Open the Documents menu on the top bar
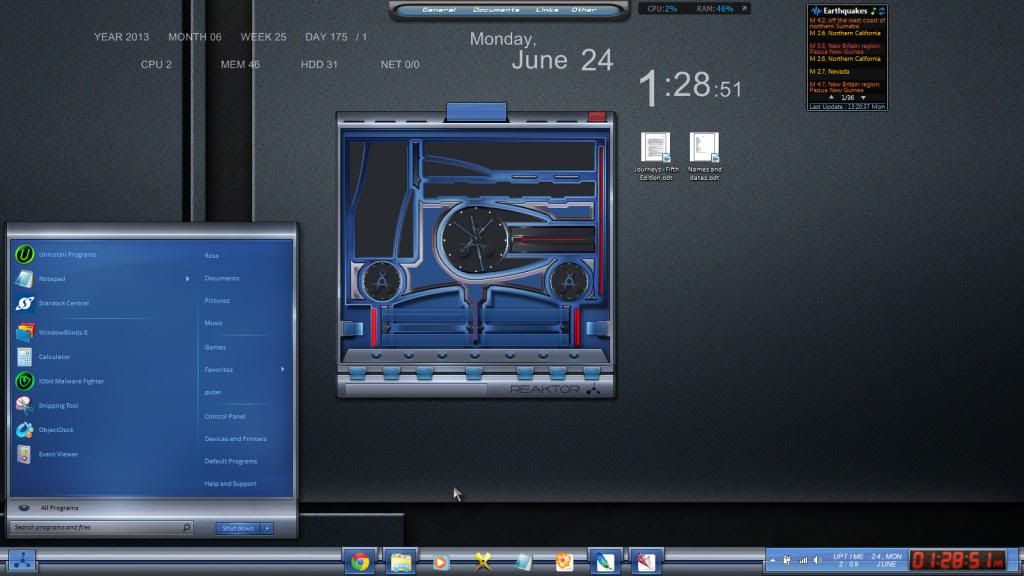Screen dimensions: 1024x576 pyautogui.click(x=496, y=10)
